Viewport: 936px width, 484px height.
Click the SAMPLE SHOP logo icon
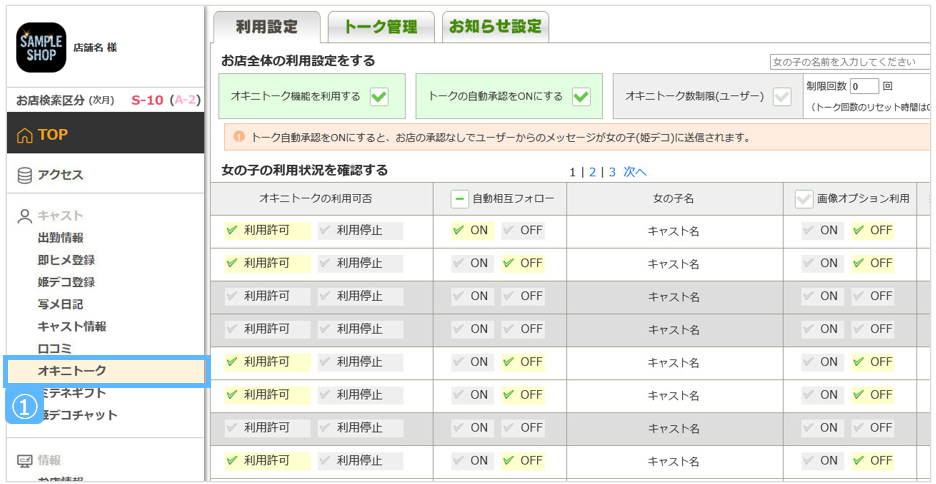(x=42, y=48)
